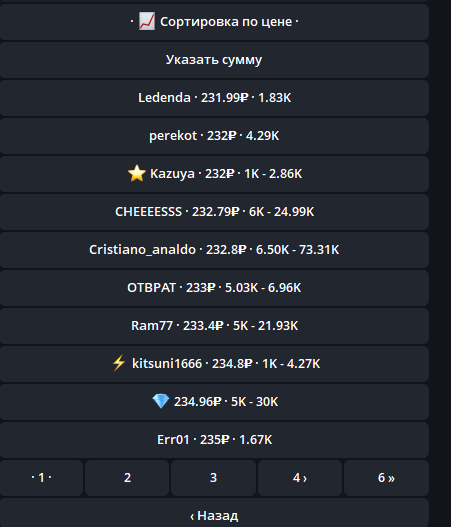Jump to next page 4 ›
Screen dimensions: 451x527
point(300,478)
